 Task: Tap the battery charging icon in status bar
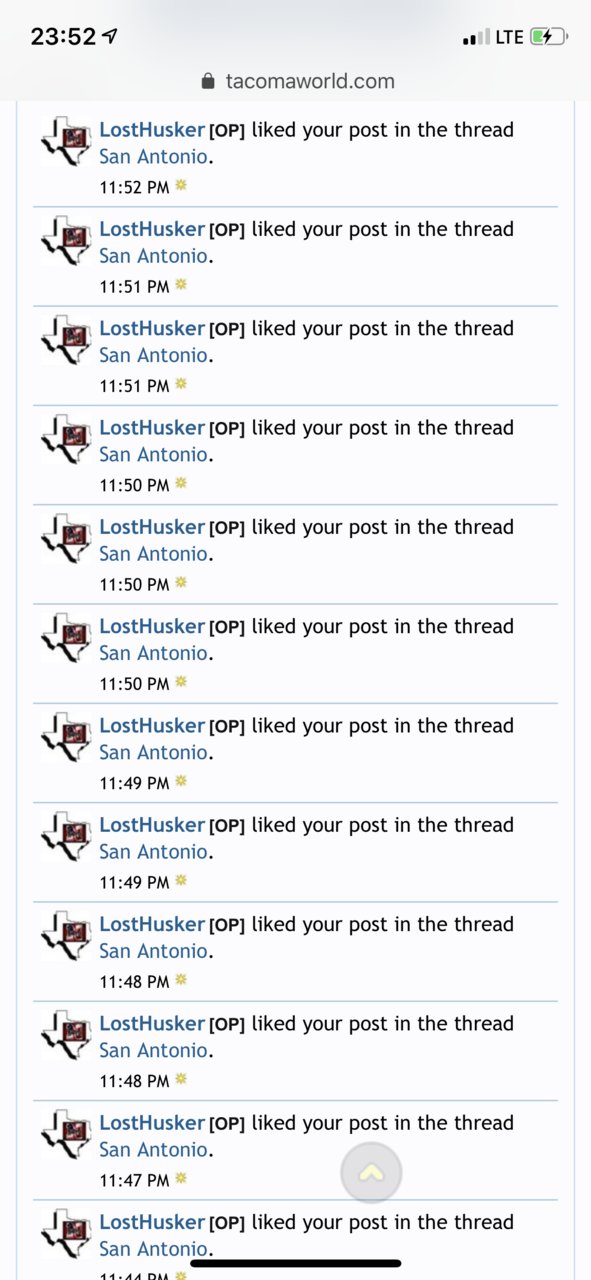tap(549, 37)
